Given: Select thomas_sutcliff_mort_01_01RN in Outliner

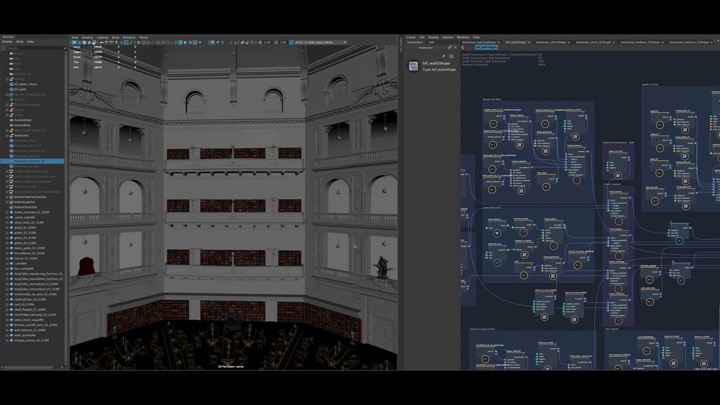Looking at the screenshot, I should tap(36, 325).
